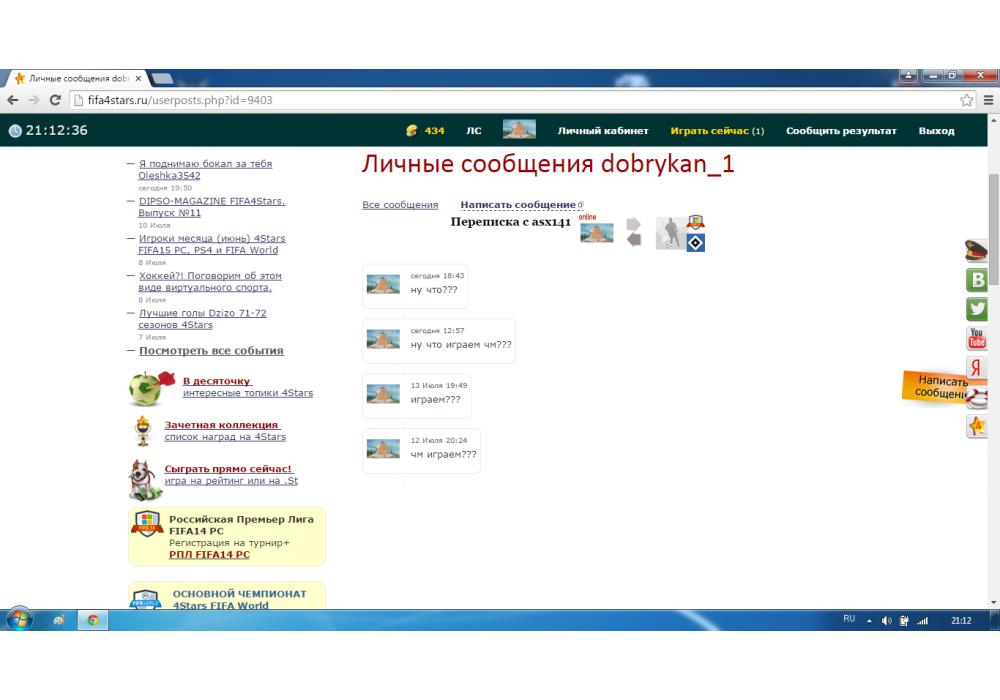This screenshot has width=1000, height=700.
Task: Click the VKontakte share icon in sidebar
Action: click(977, 280)
